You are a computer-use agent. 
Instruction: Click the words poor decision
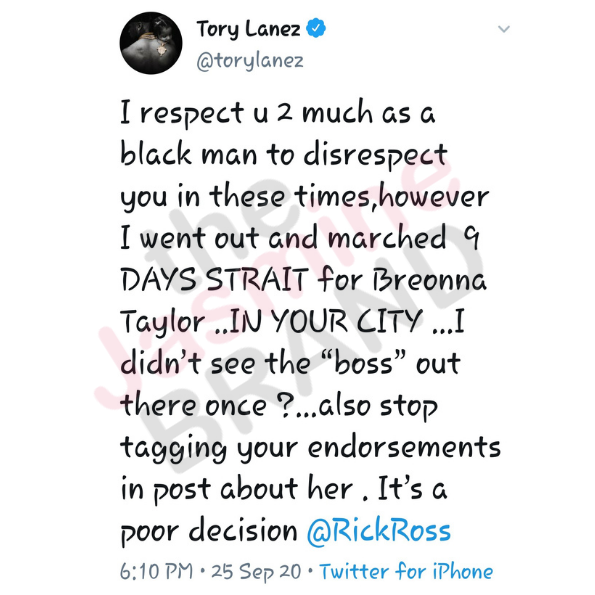click(209, 531)
